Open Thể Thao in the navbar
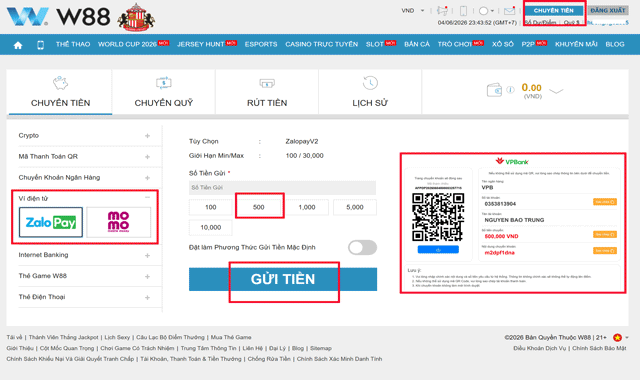 tap(73, 44)
